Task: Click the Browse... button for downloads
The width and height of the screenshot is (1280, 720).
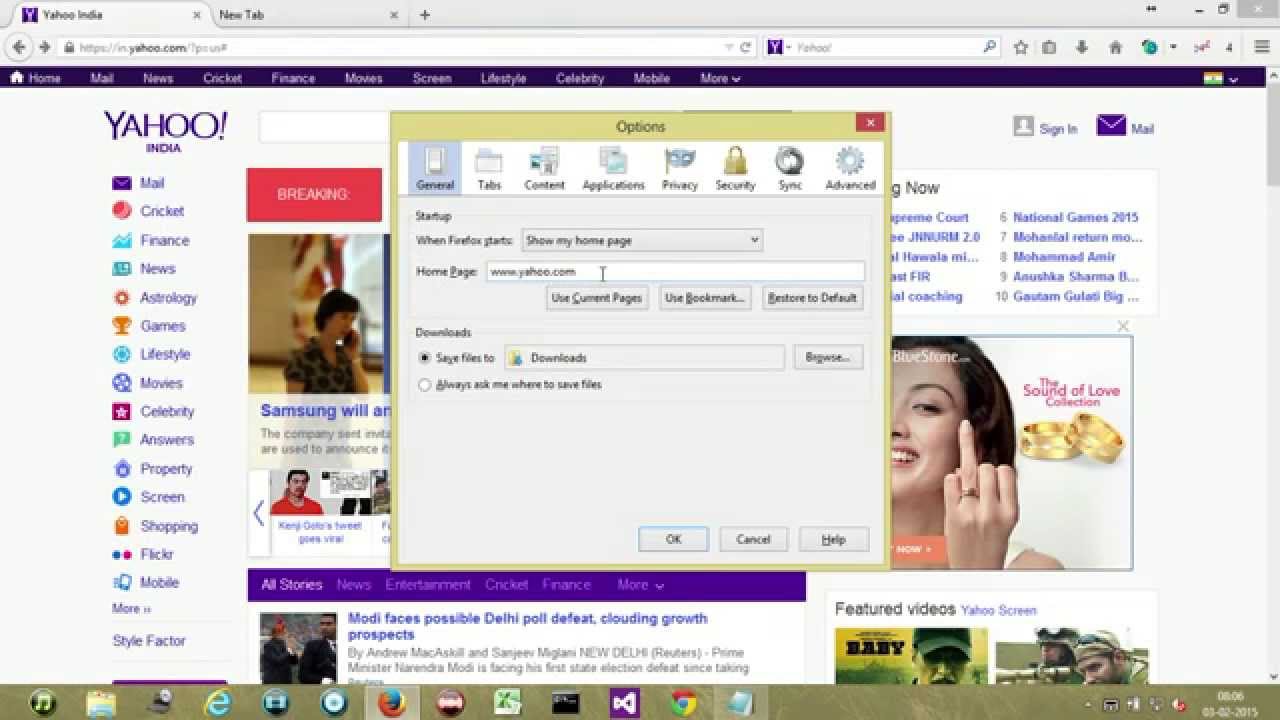Action: 828,357
